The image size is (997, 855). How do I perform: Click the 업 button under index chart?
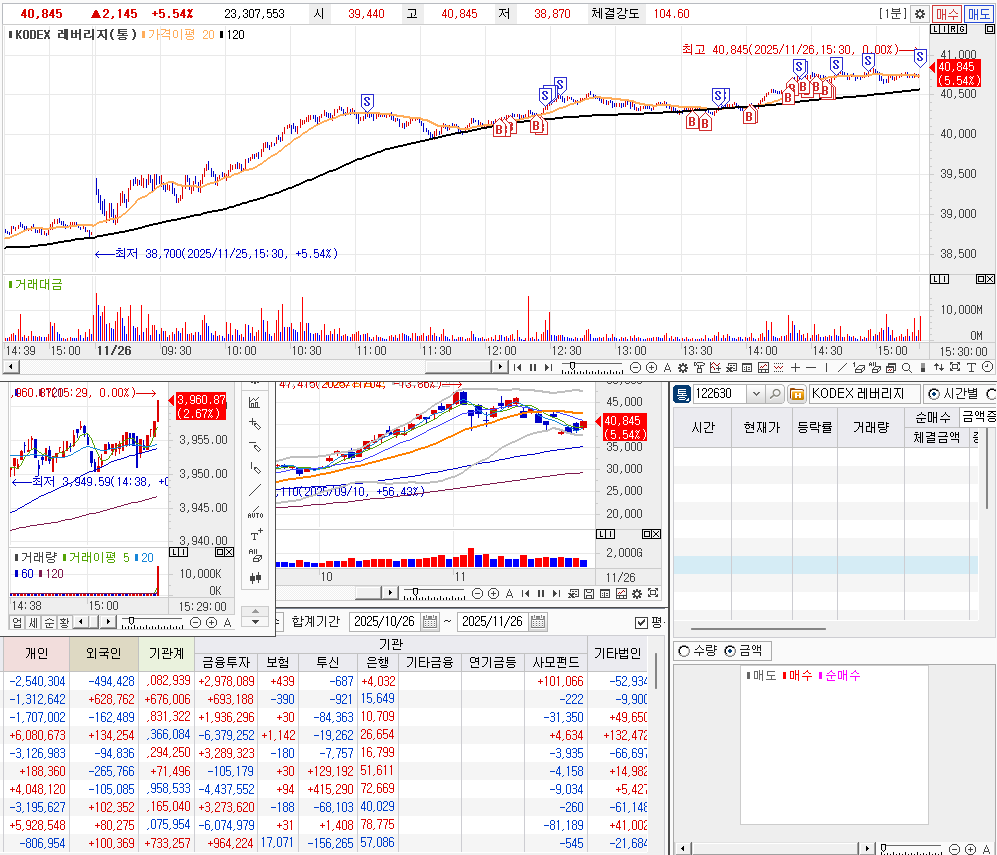(17, 622)
